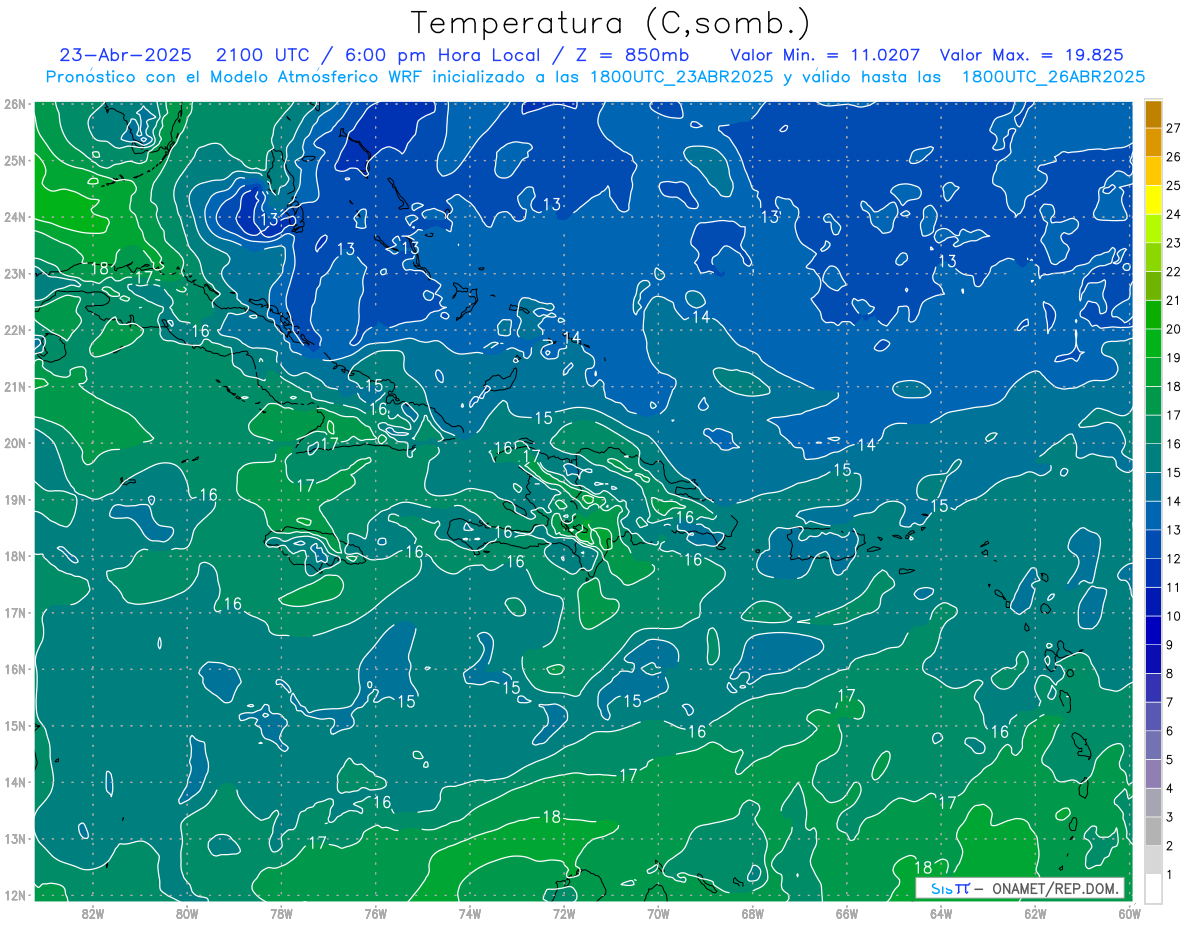Screen dimensions: 1200x927
Task: Click the title 'Temperatura (C,somb.)'
Action: pyautogui.click(x=611, y=24)
